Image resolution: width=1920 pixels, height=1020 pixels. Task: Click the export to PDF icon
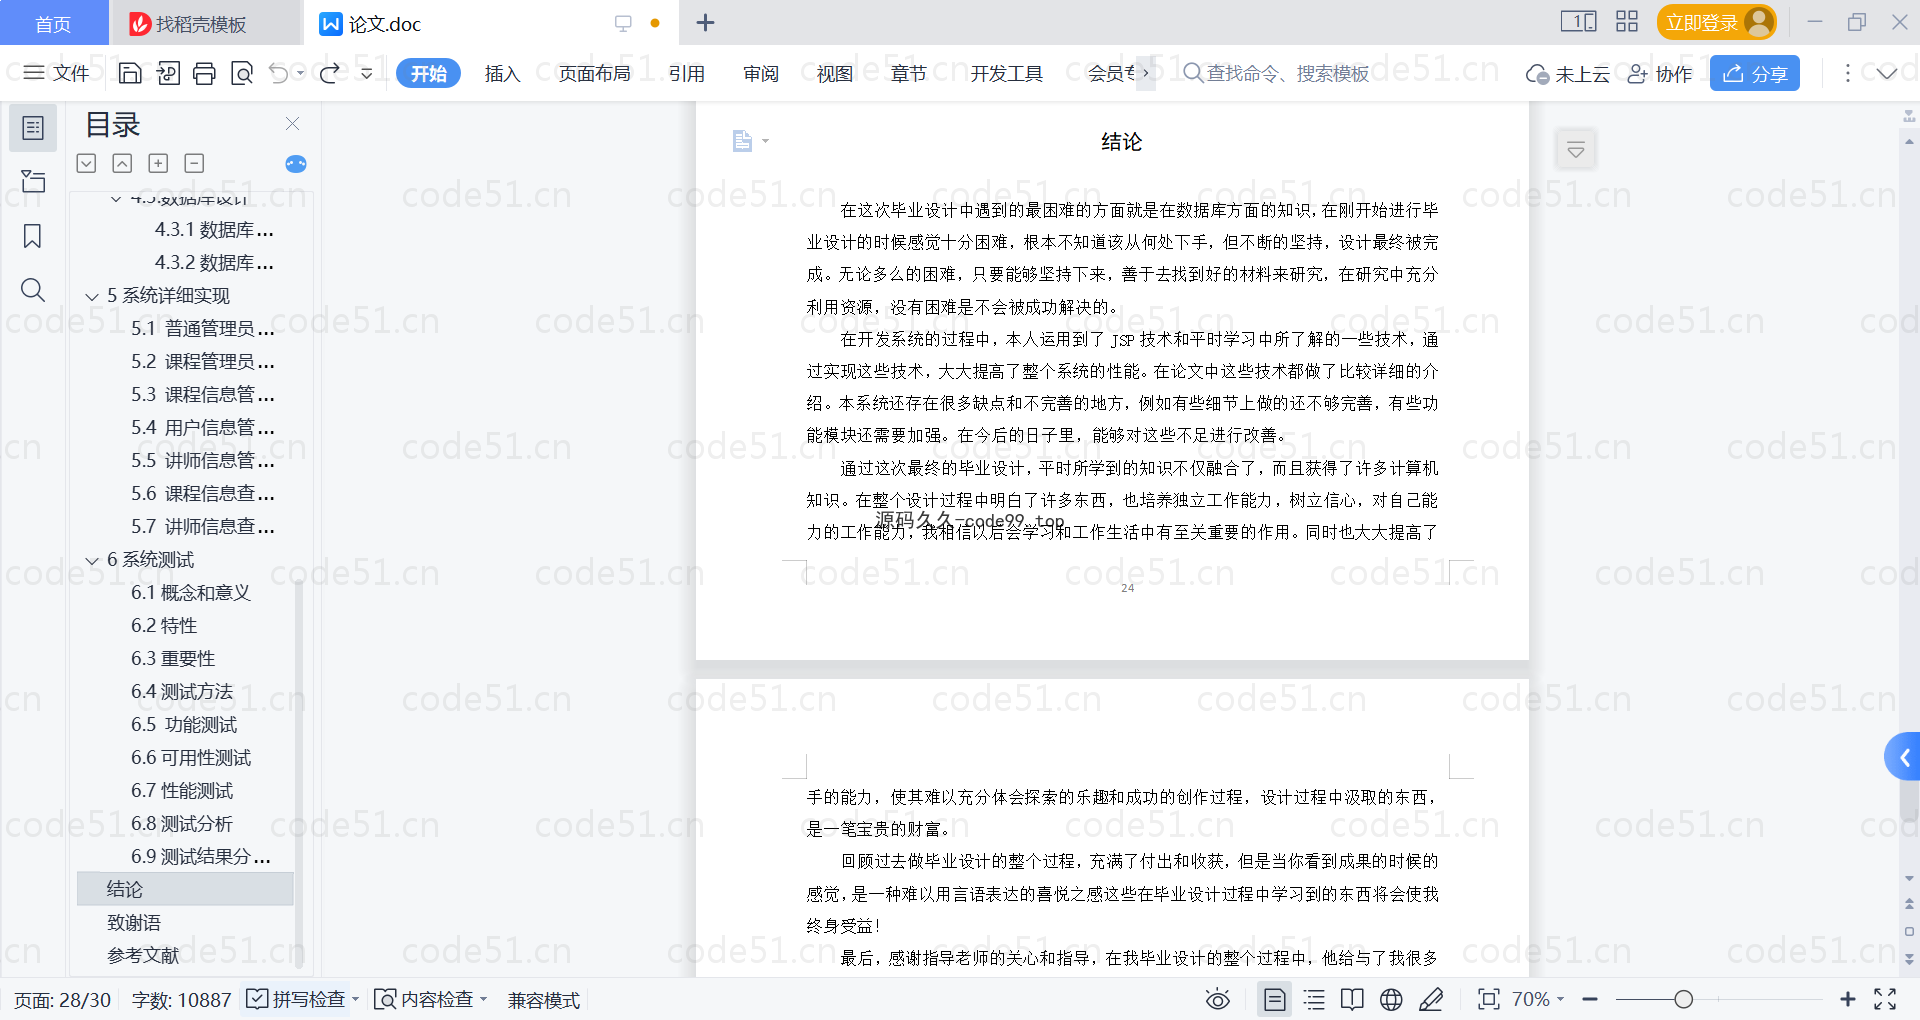pyautogui.click(x=168, y=73)
